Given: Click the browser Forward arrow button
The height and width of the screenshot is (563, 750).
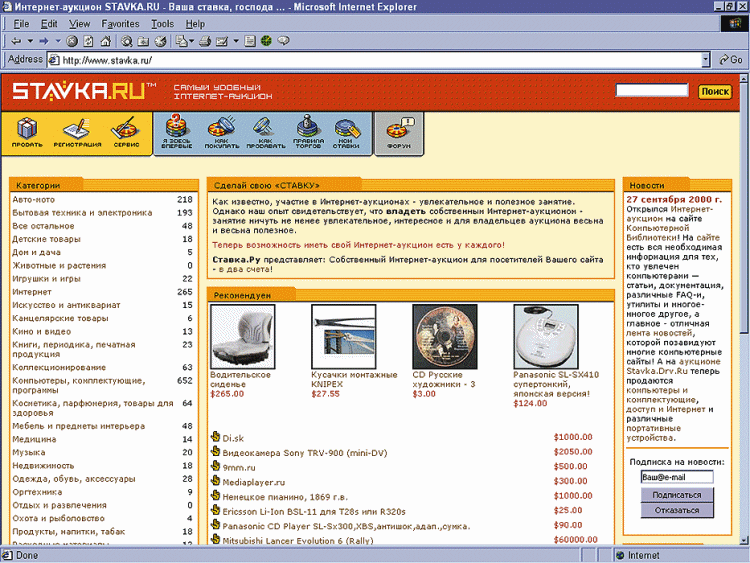Looking at the screenshot, I should [x=44, y=41].
